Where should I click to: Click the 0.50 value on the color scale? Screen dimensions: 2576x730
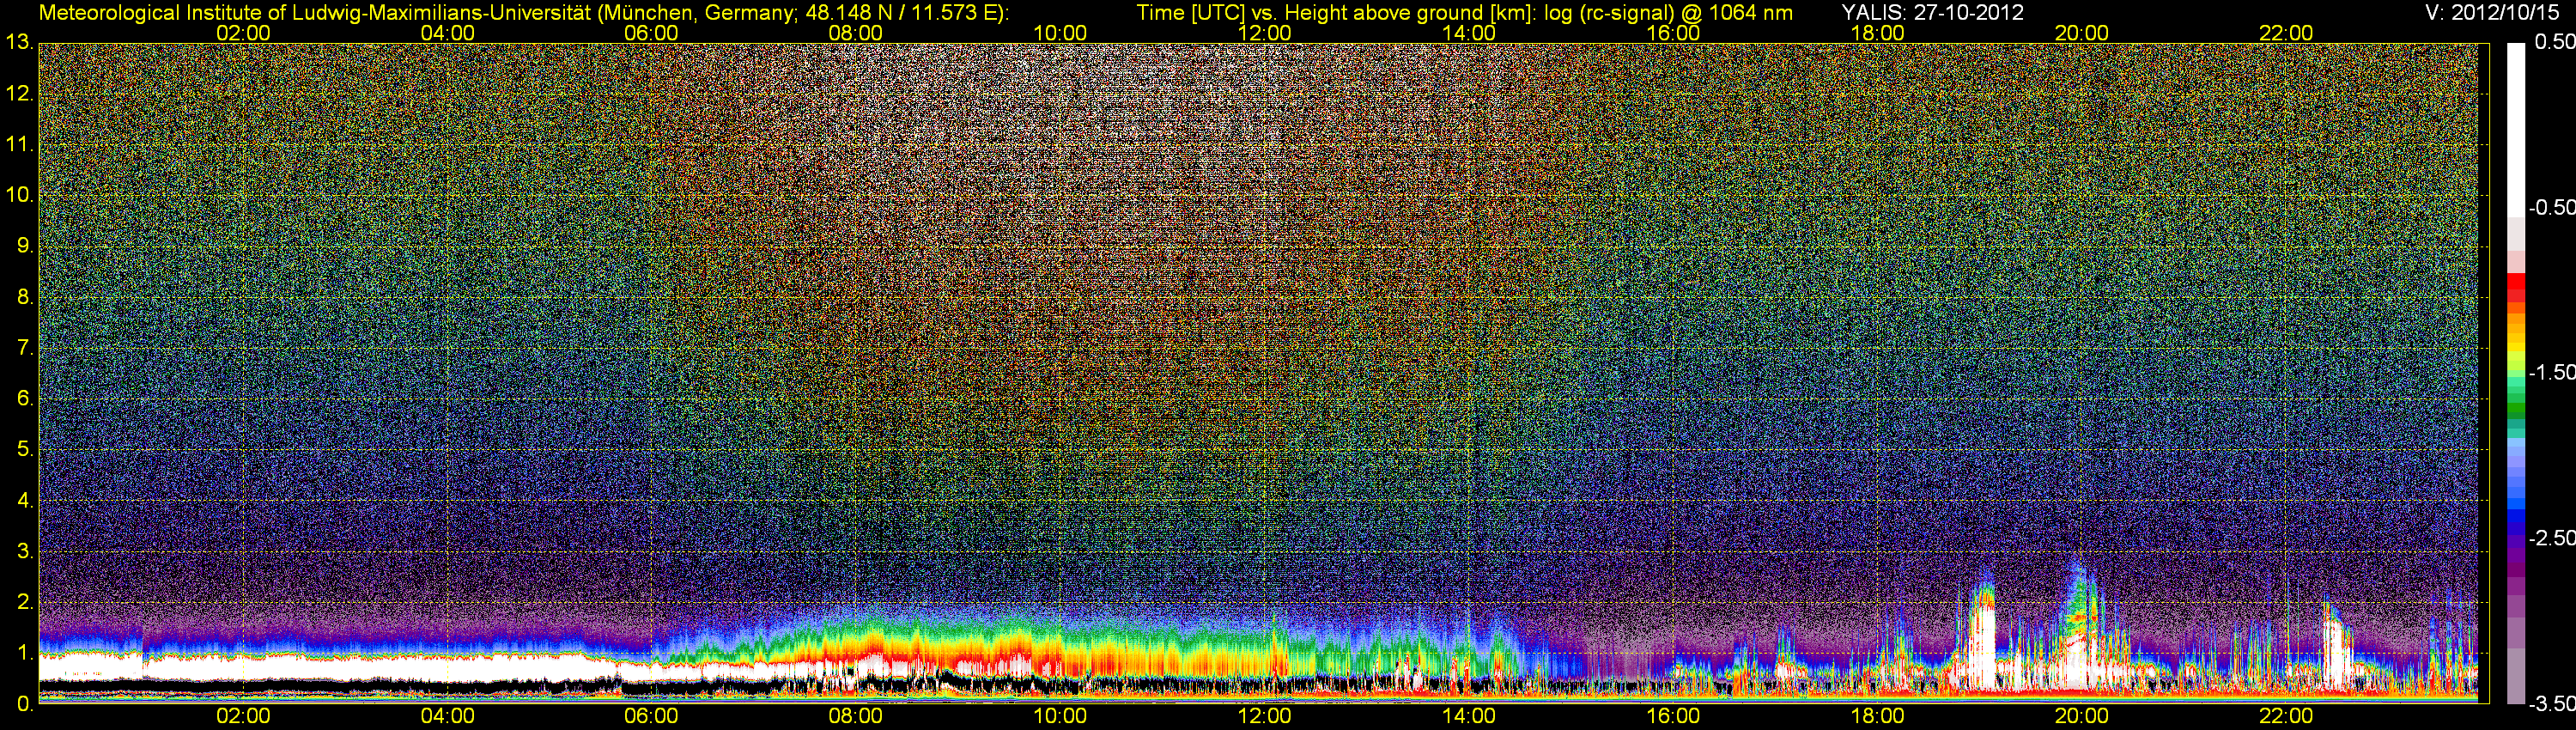tap(2555, 42)
